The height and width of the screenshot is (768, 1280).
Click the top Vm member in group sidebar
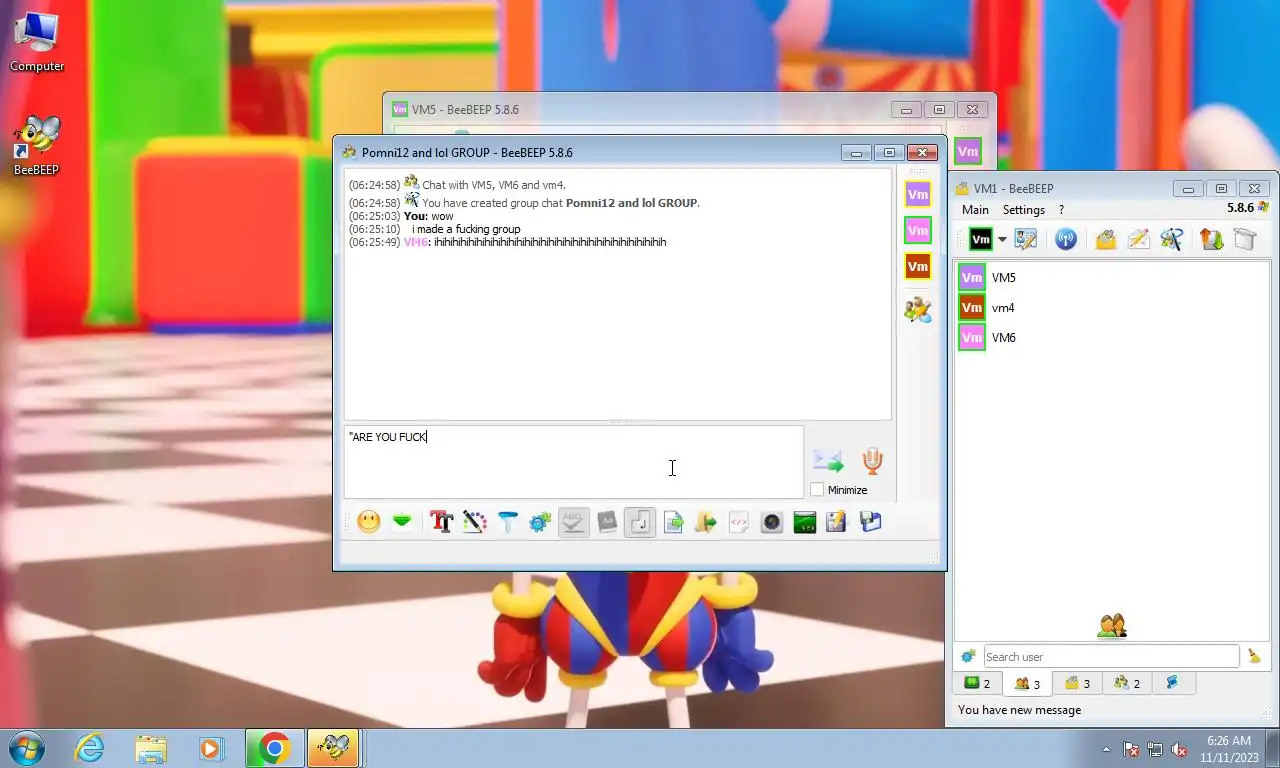[917, 194]
